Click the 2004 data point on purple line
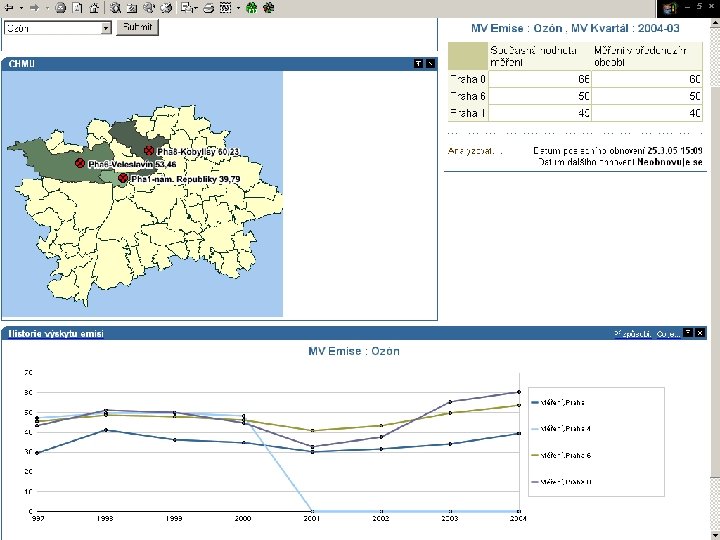This screenshot has height=540, width=720. pyautogui.click(x=519, y=392)
